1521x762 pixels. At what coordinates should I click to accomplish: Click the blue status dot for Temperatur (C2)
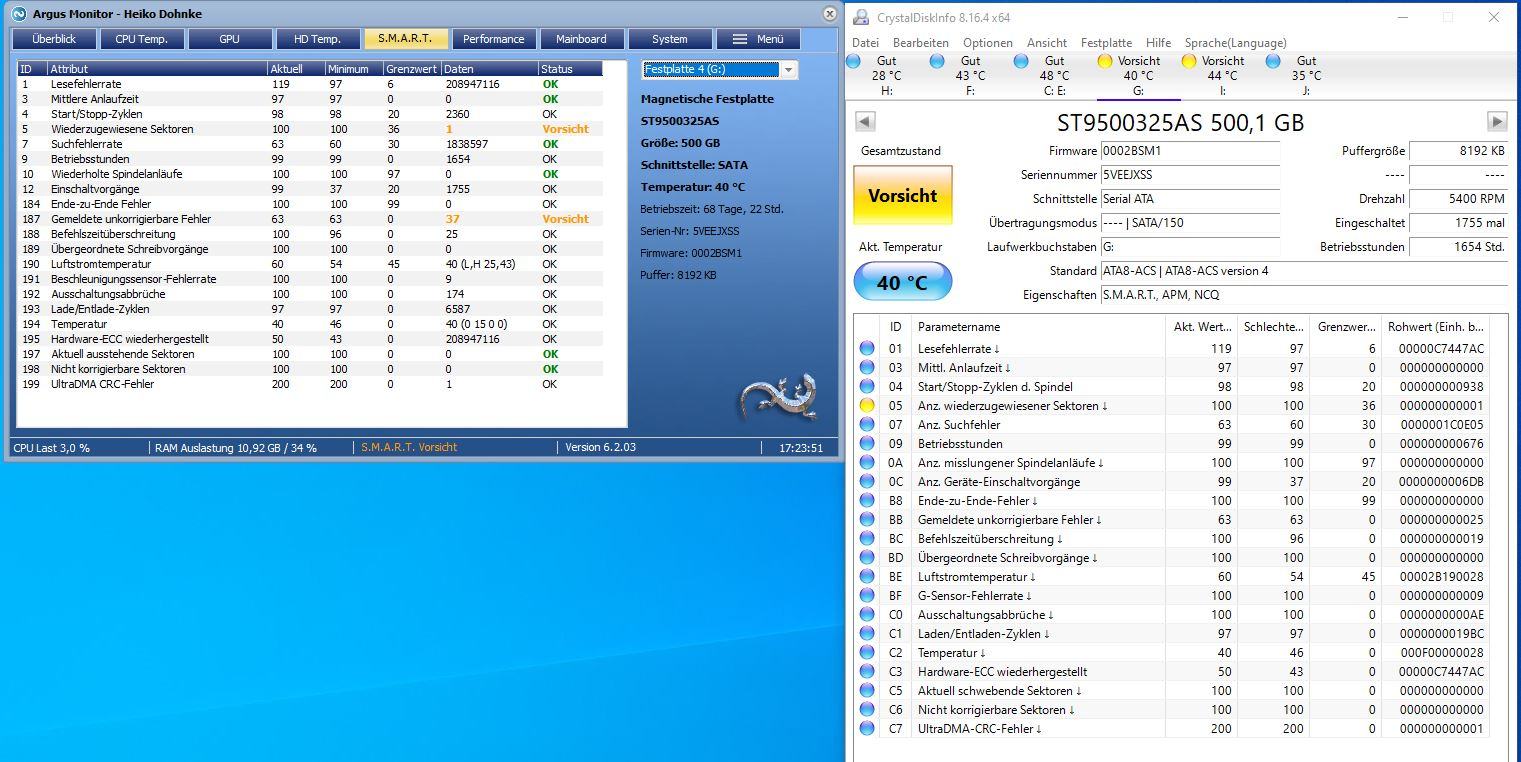867,653
